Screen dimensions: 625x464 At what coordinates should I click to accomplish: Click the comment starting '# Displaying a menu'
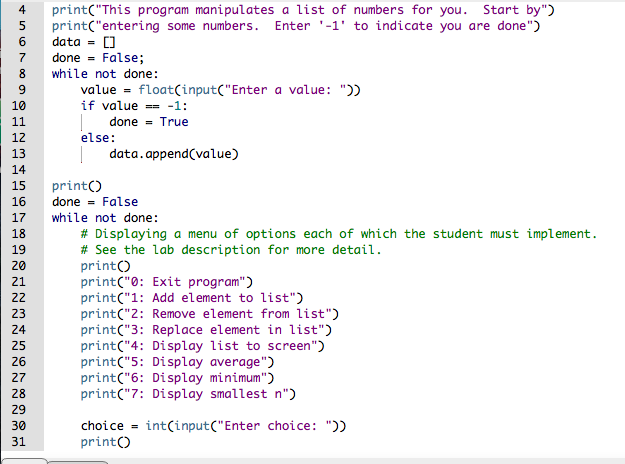339,234
